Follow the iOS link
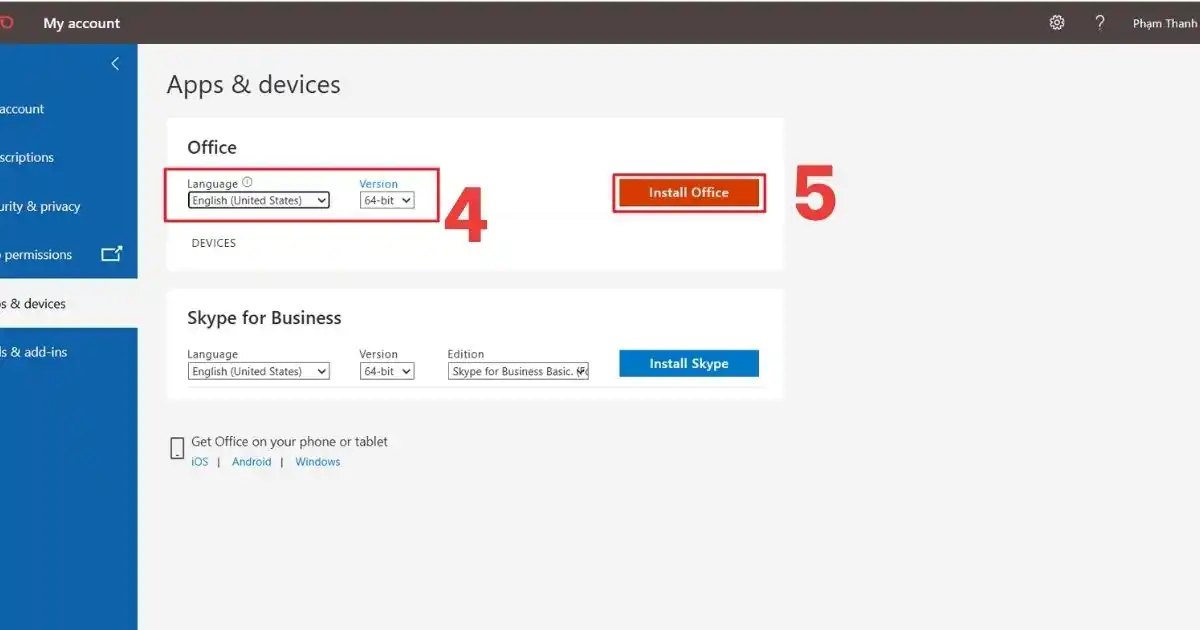 [x=200, y=462]
